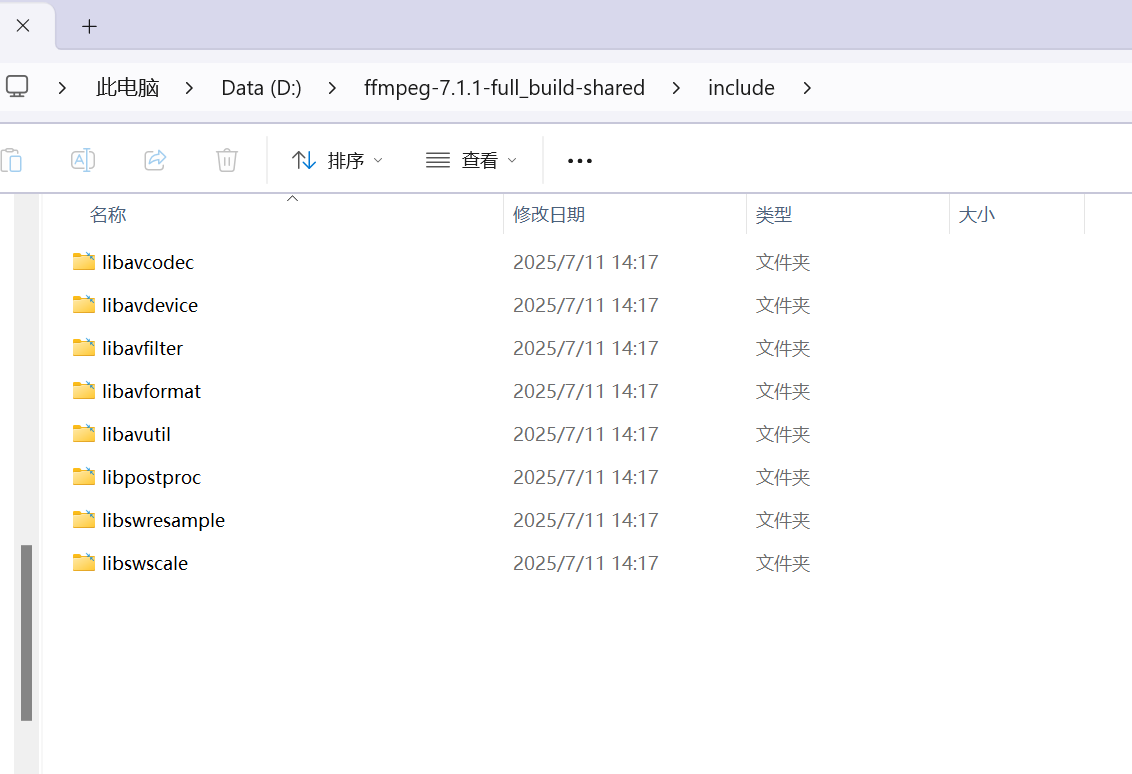
Task: Select the libavcodec folder name
Action: pos(148,262)
